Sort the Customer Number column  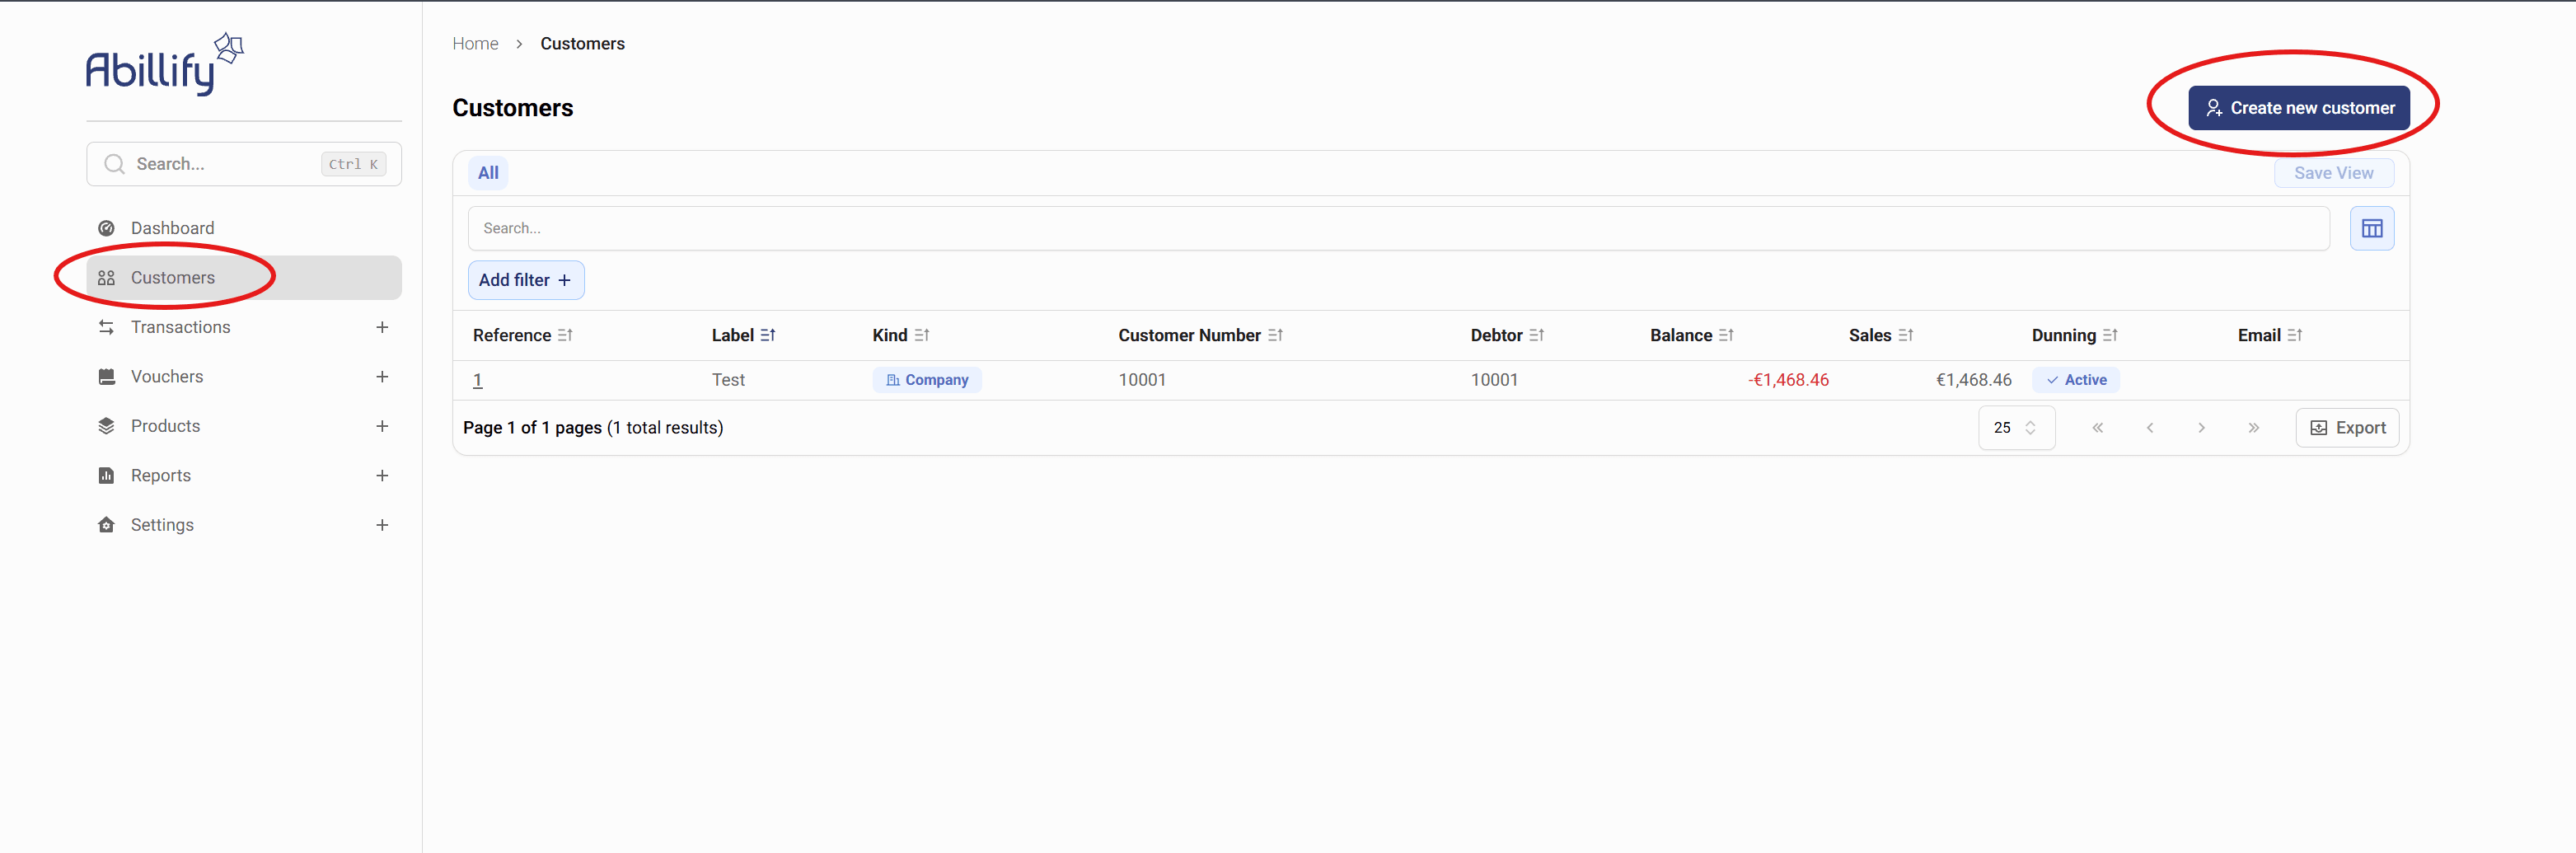(x=1275, y=336)
